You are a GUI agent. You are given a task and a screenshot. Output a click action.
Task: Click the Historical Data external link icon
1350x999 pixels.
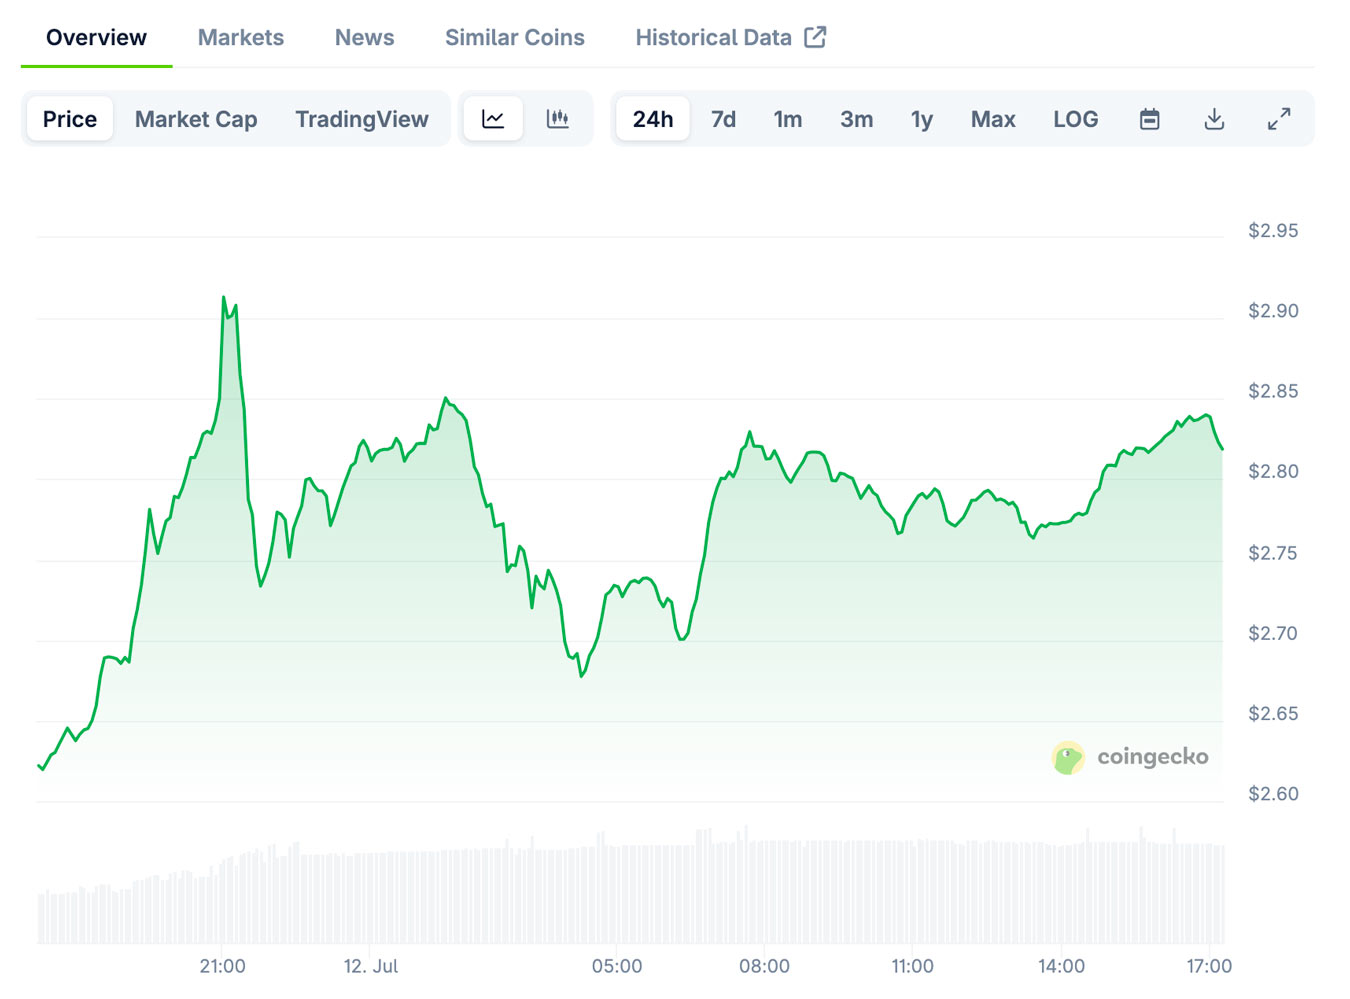point(815,36)
